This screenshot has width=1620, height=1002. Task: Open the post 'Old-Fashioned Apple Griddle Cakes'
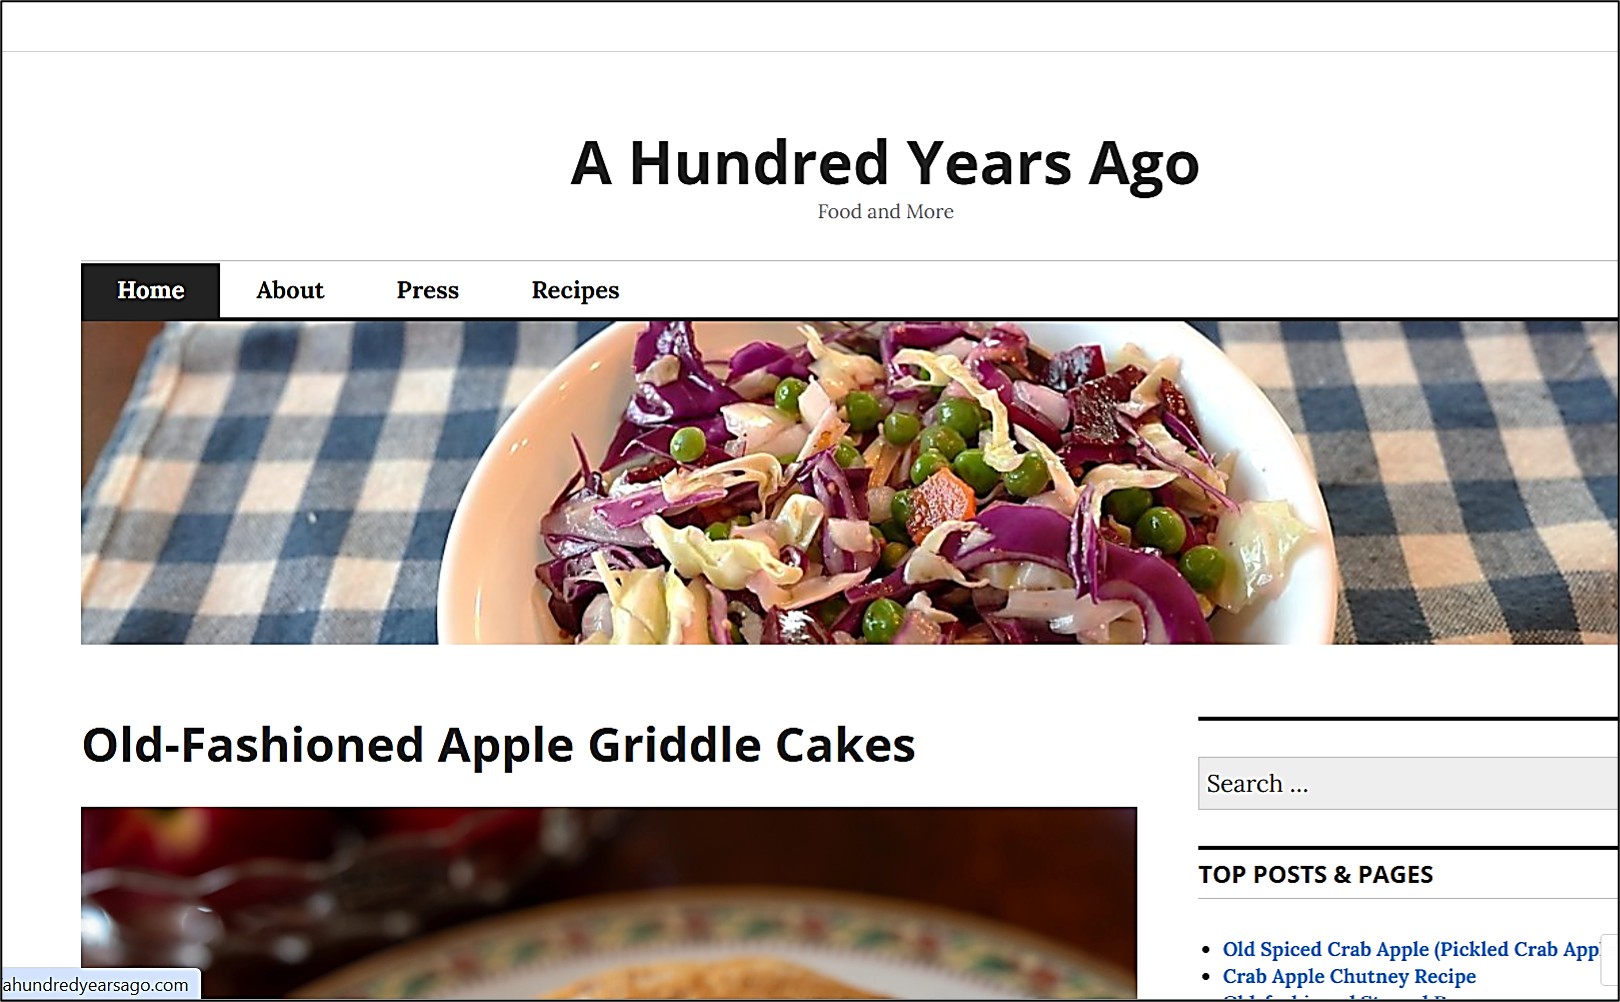click(x=498, y=745)
